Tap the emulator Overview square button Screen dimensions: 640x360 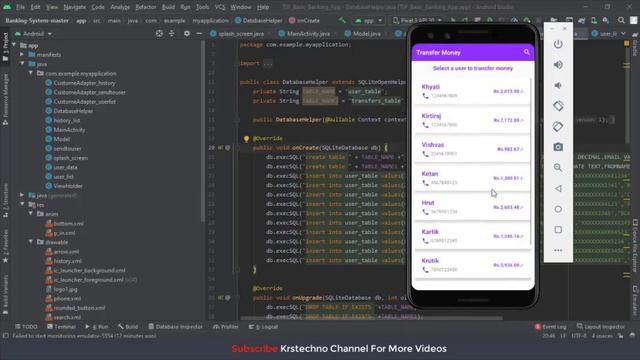pos(558,230)
